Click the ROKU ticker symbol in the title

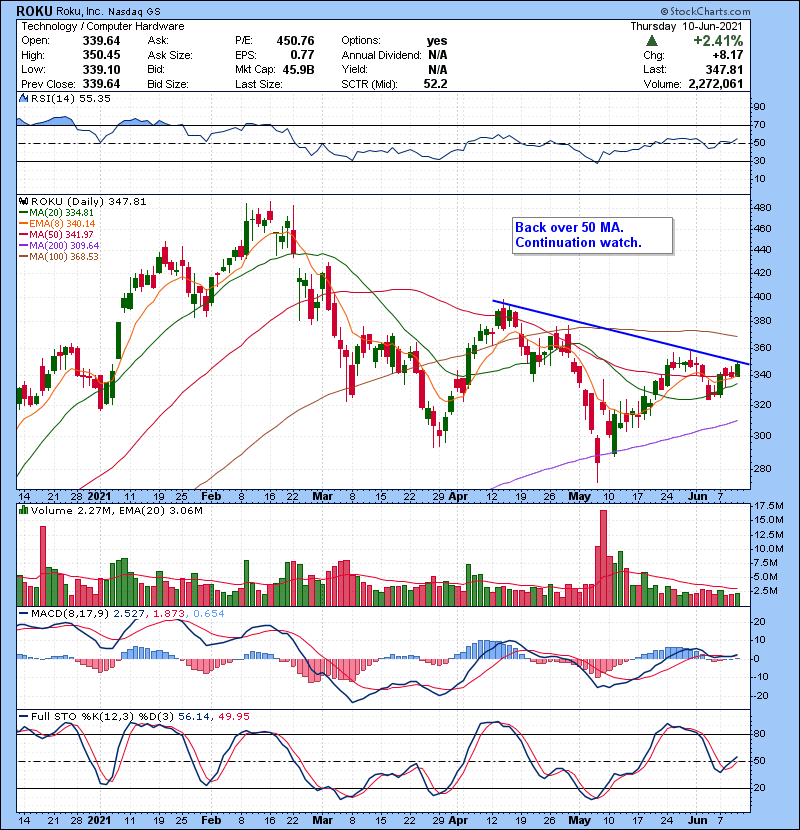point(34,11)
